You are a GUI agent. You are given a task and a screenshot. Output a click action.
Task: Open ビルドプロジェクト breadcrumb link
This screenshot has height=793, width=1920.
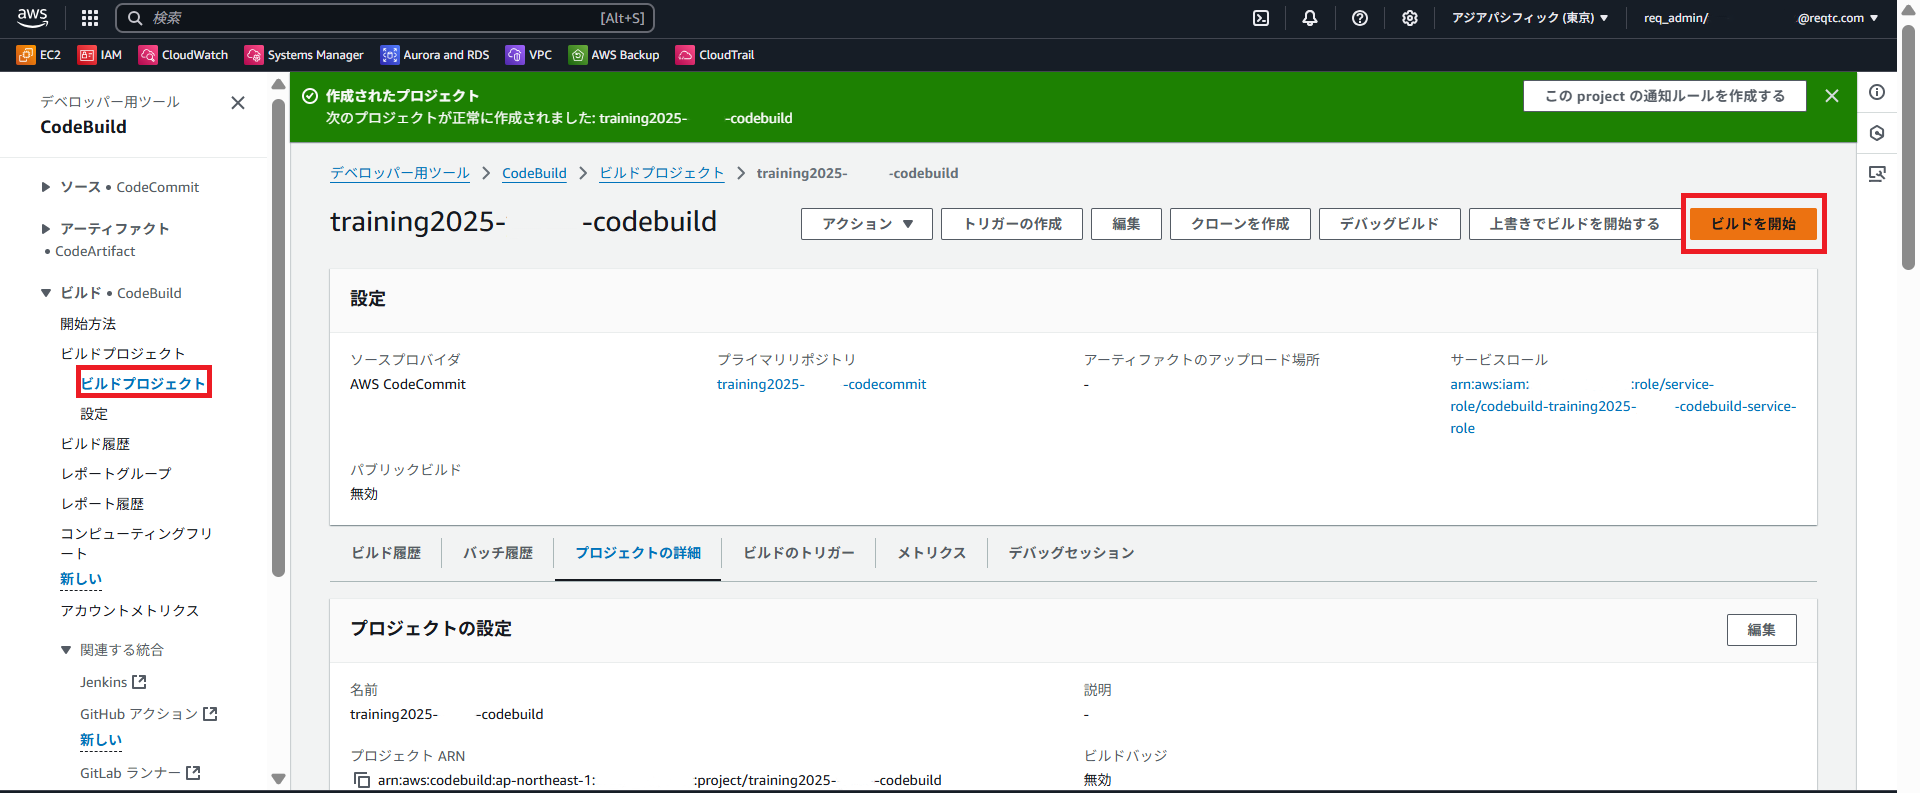pyautogui.click(x=661, y=173)
